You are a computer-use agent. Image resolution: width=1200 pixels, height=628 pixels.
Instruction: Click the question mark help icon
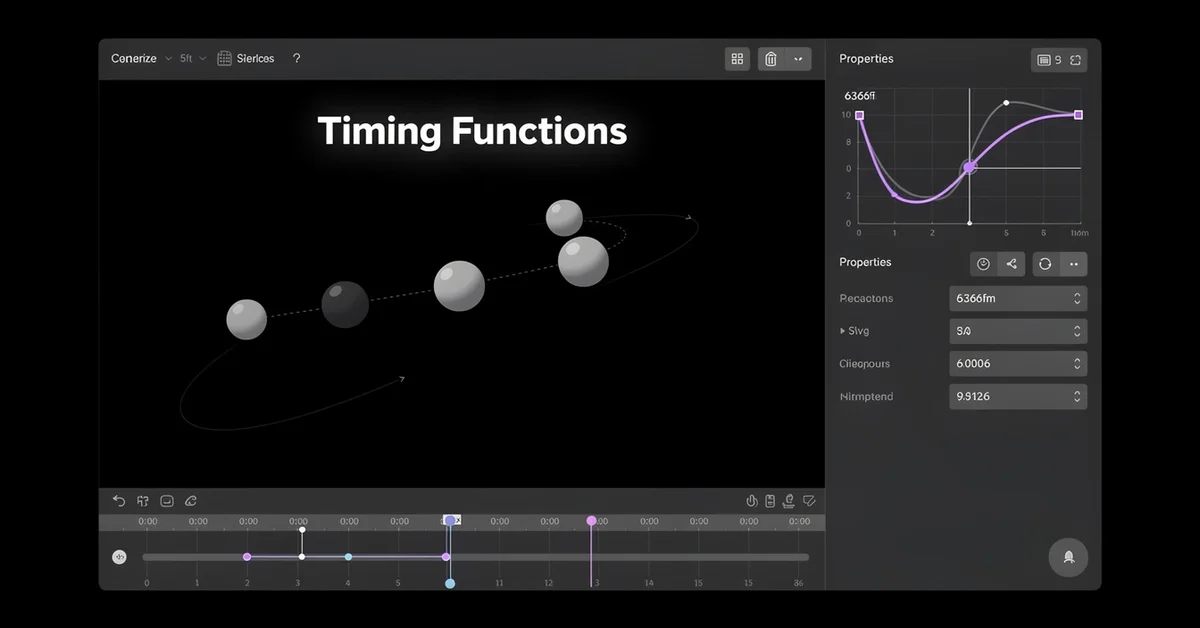[296, 59]
